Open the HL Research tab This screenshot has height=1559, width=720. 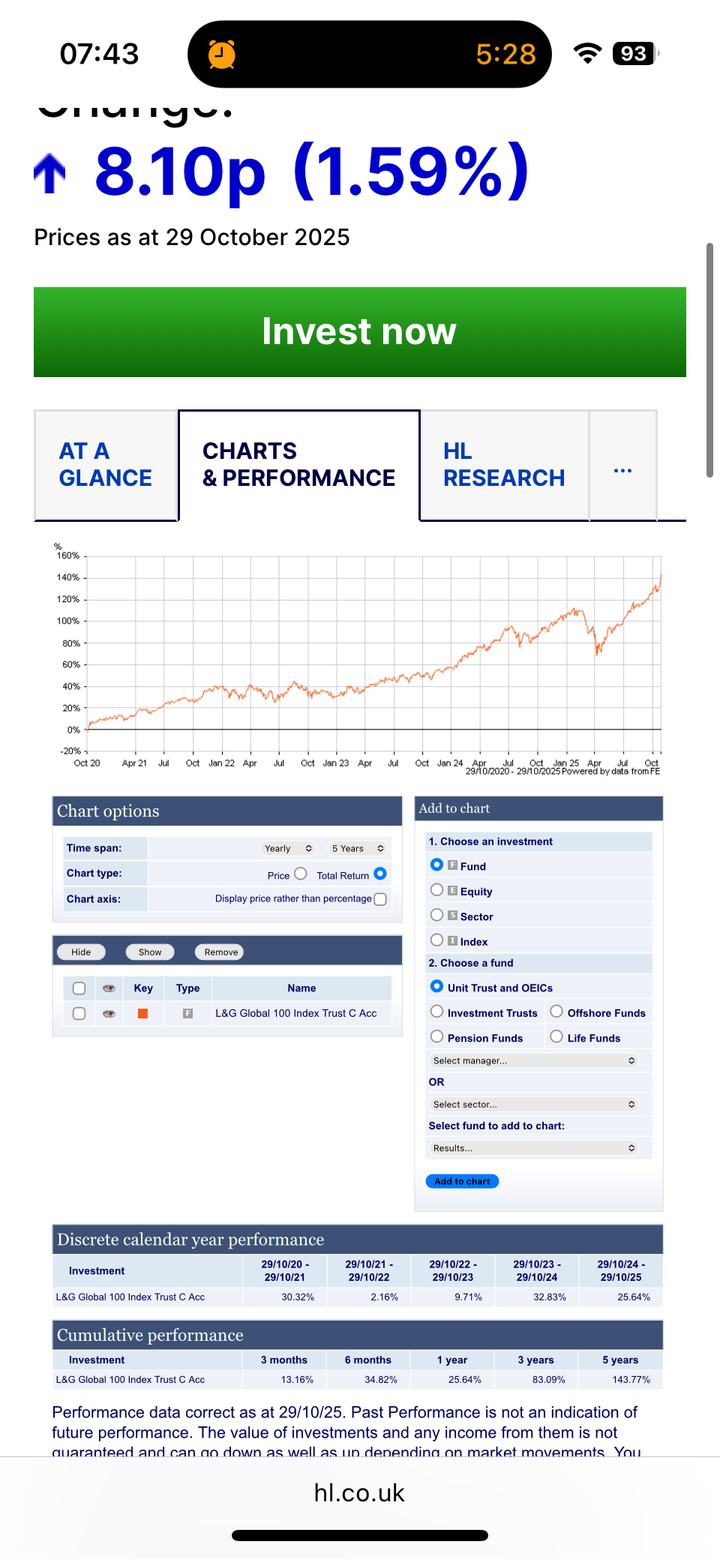click(504, 465)
